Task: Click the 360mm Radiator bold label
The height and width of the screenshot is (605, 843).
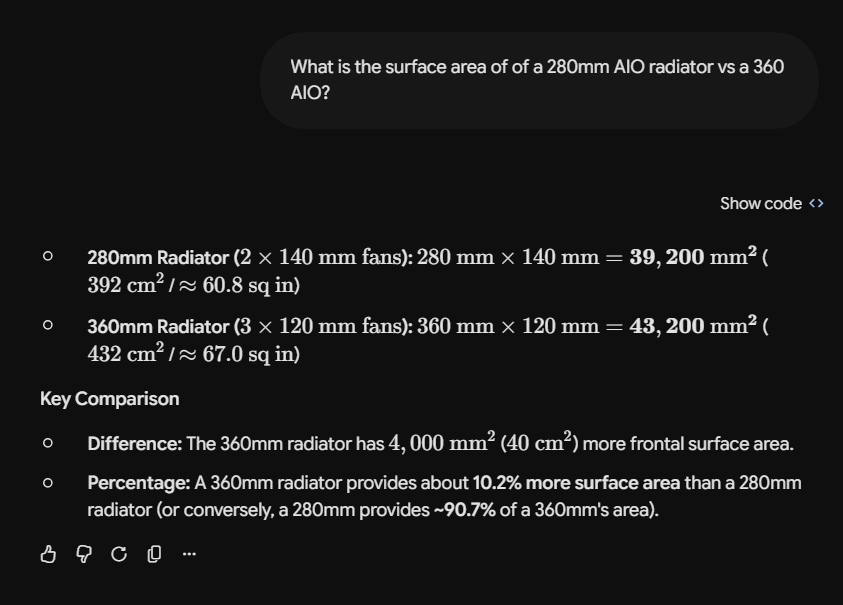Action: coord(158,326)
